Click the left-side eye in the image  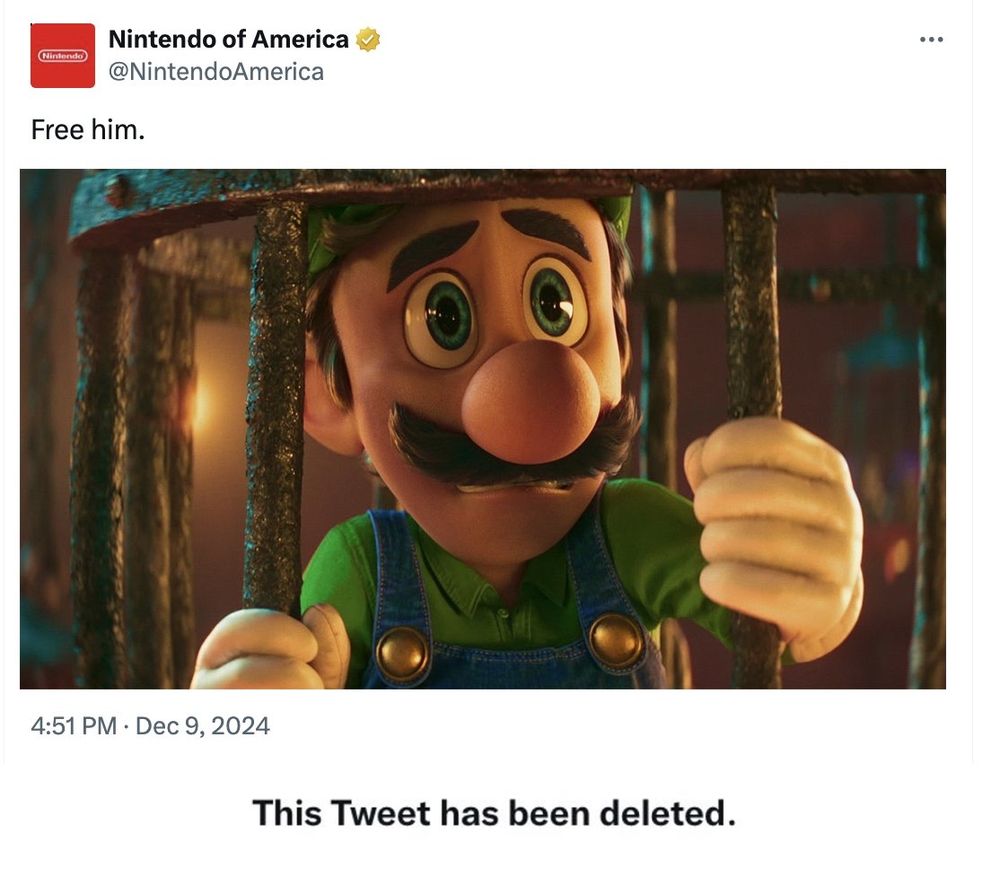[441, 312]
